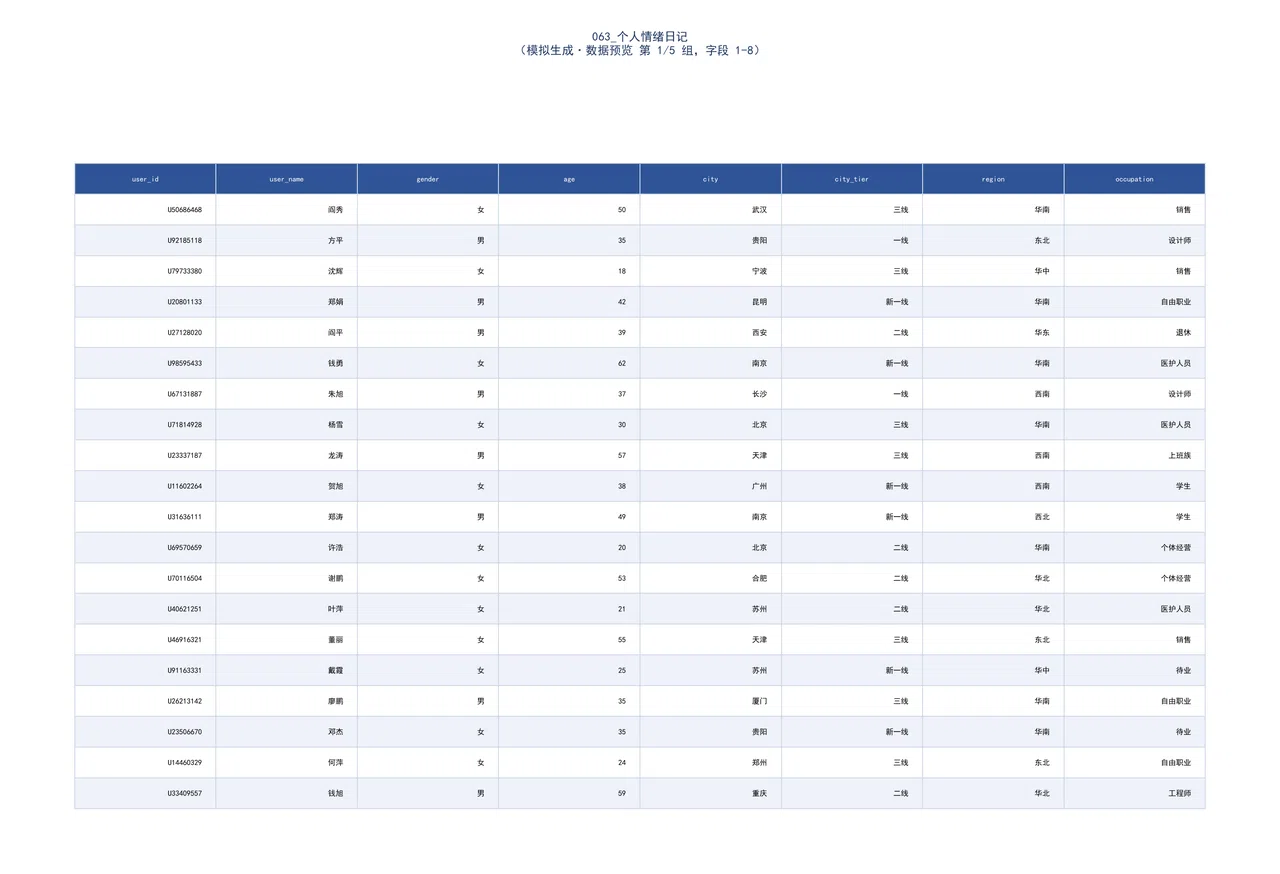Click the occupation cell 工程师

1135,793
